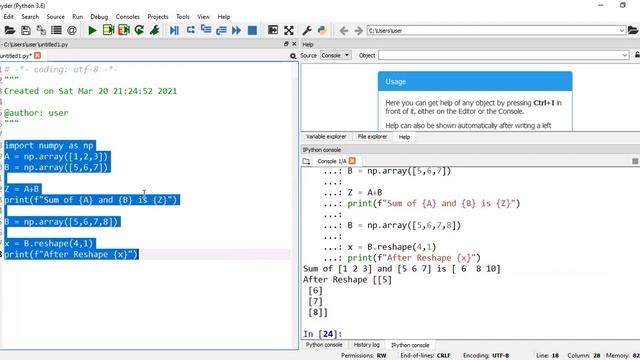
Task: Click the Save all files icon
Action: click(x=41, y=30)
